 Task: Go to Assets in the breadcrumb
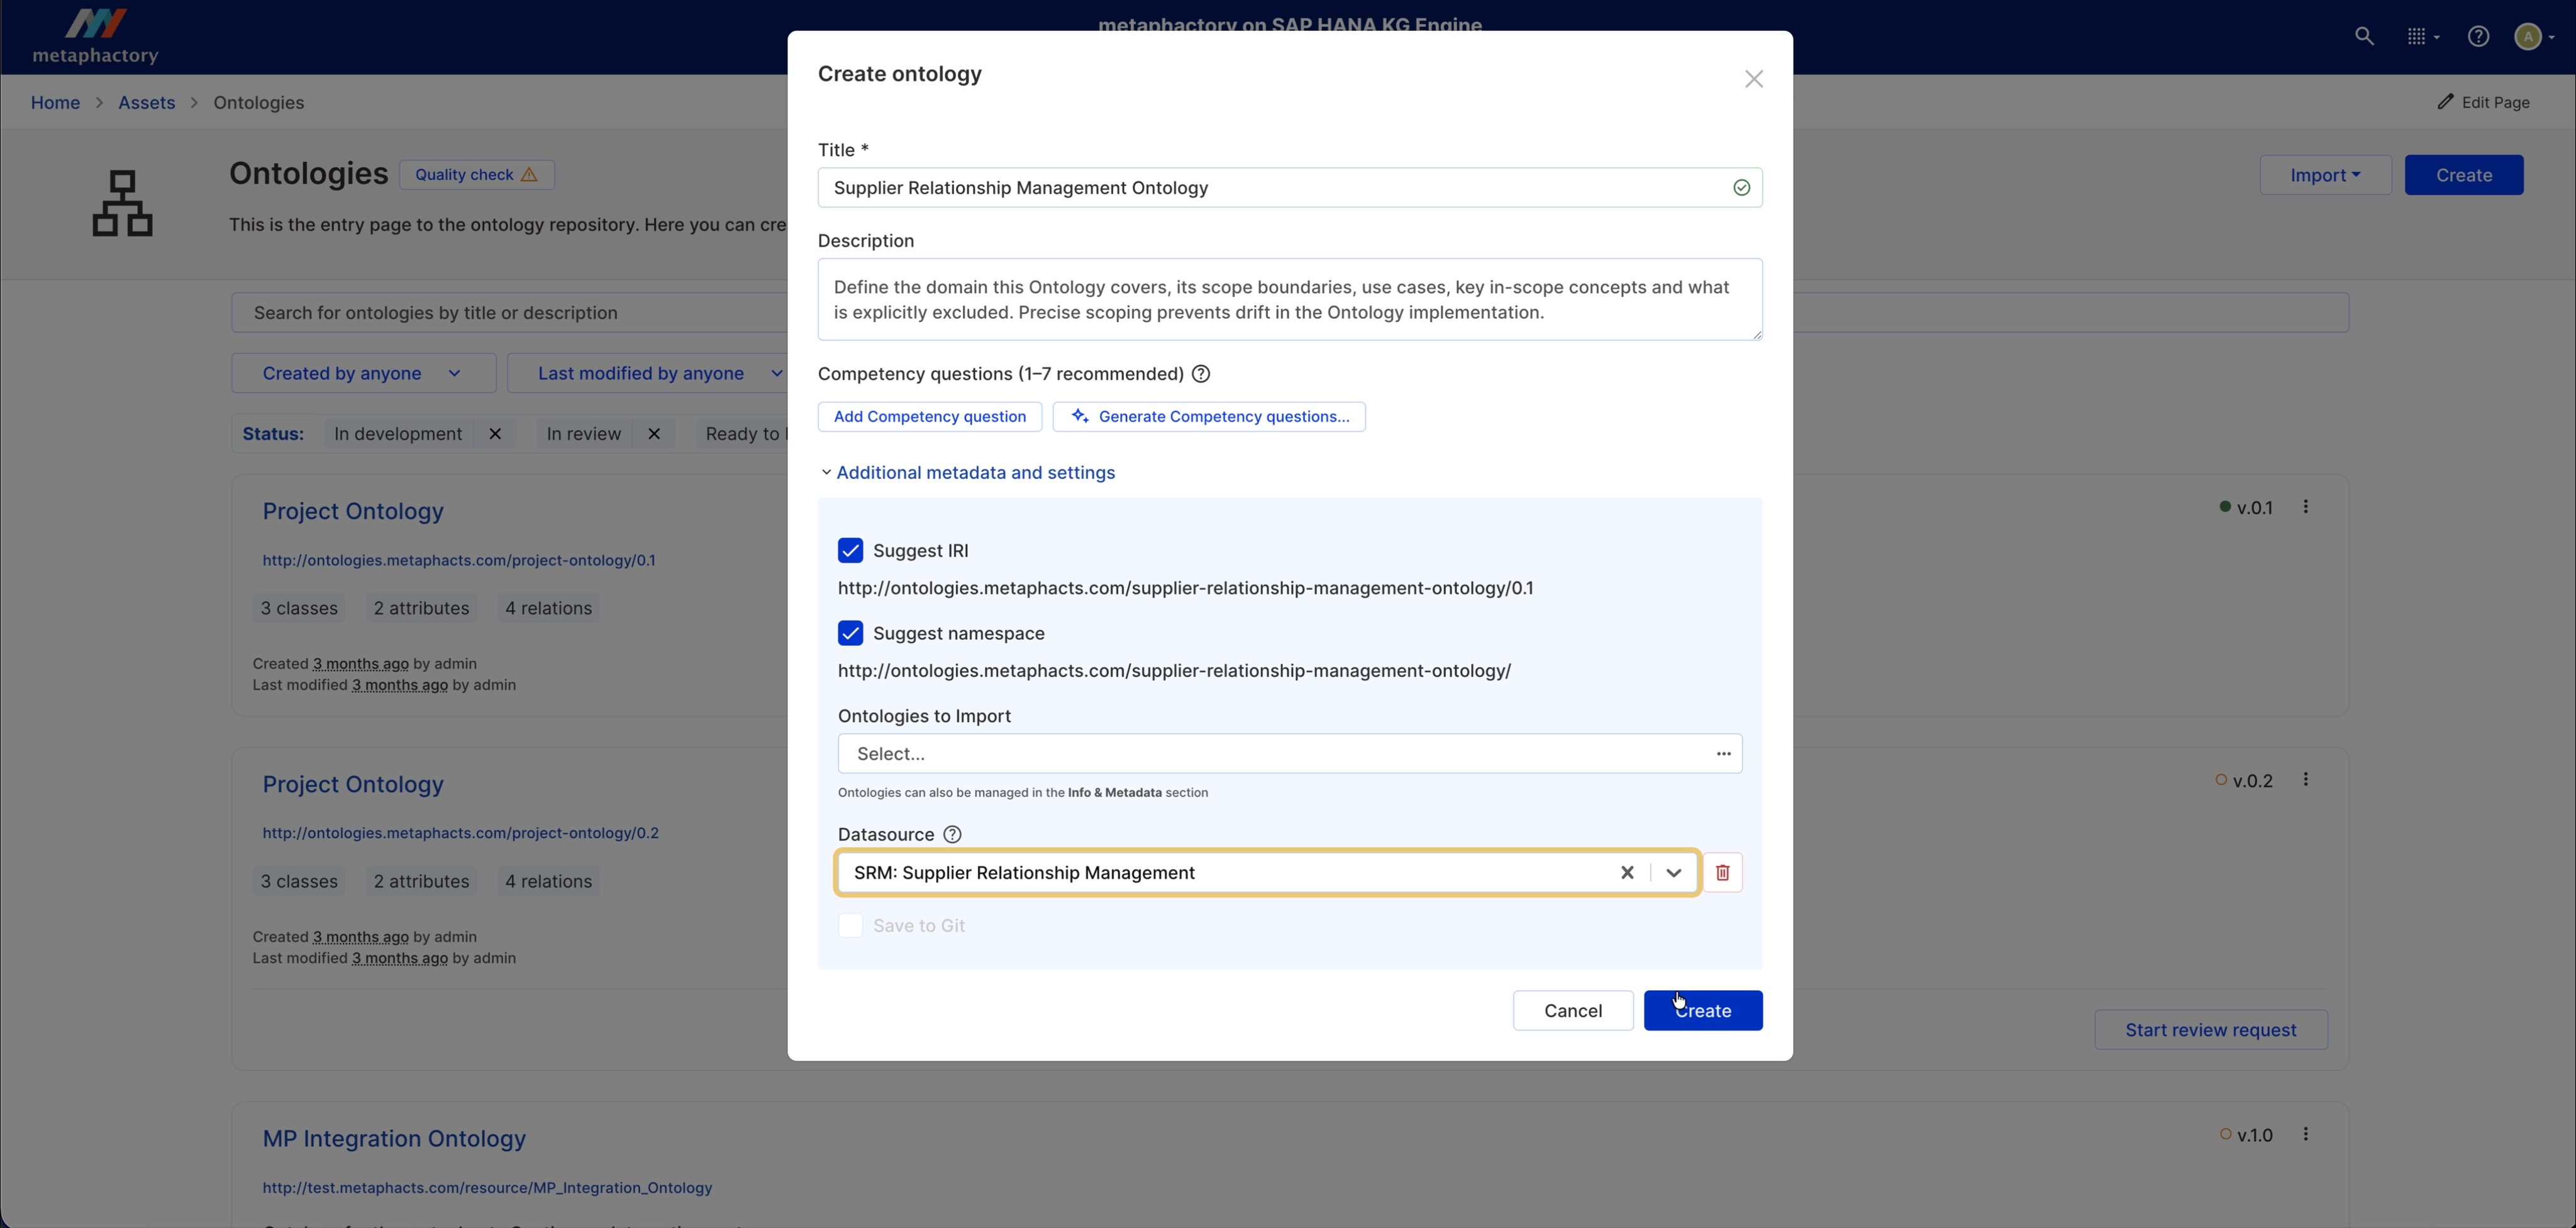(146, 103)
